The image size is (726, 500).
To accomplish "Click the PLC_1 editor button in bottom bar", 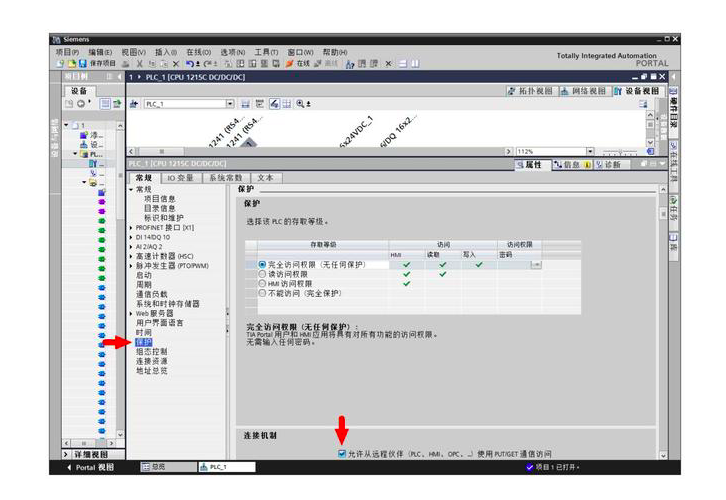I will (x=227, y=467).
